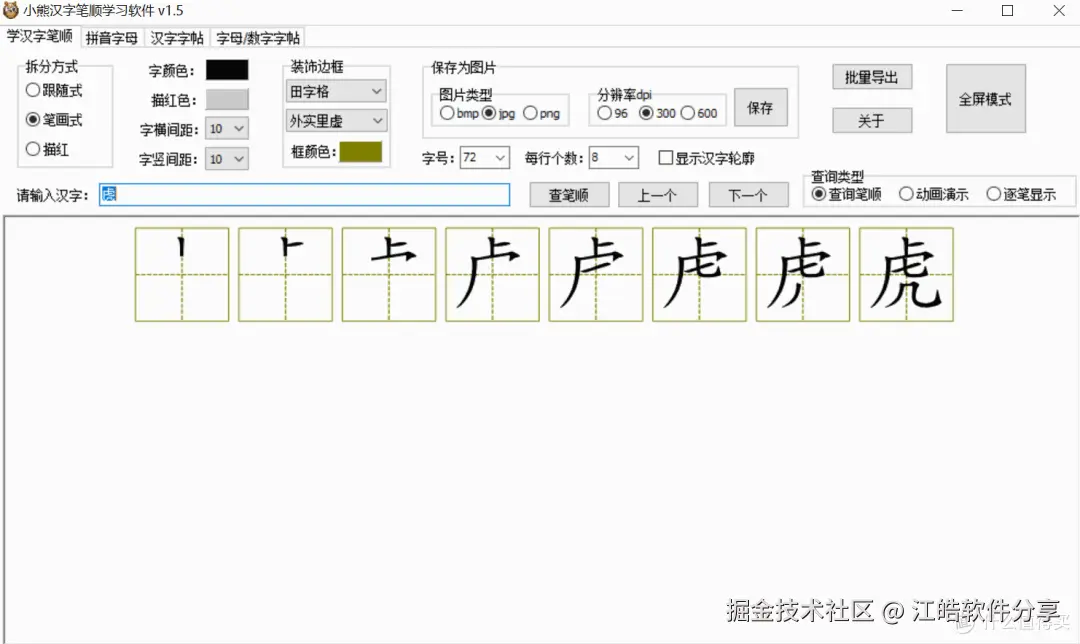The width and height of the screenshot is (1080, 644).
Task: Click the 下一个 next button
Action: click(x=748, y=195)
